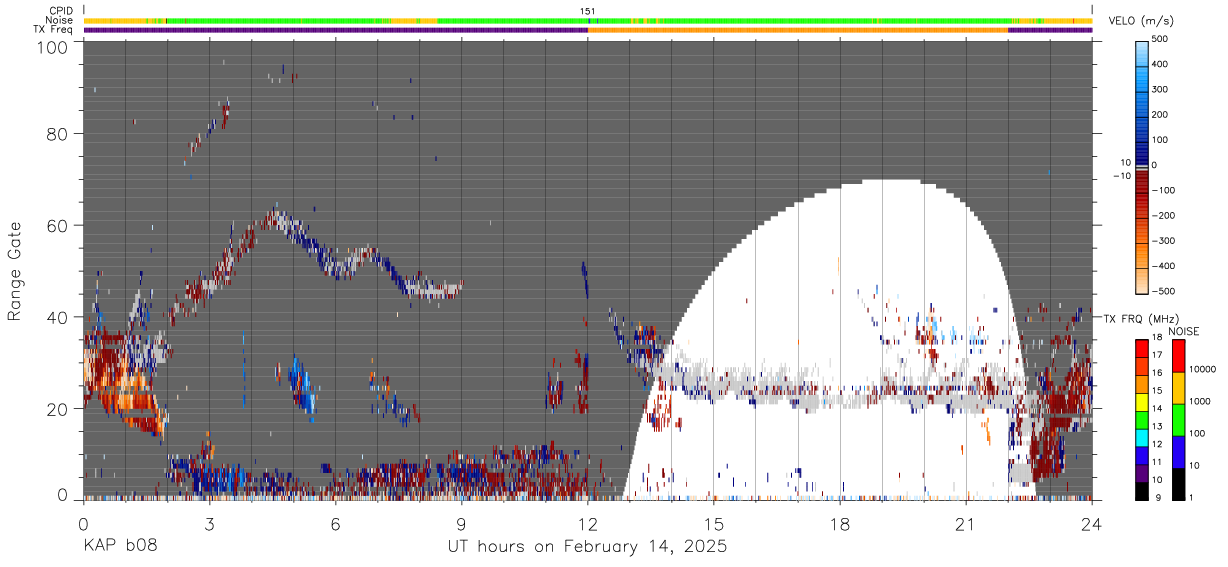Screen dimensions: 1228x567
Task: Click the '21' UT hour tick label
Action: click(x=966, y=524)
